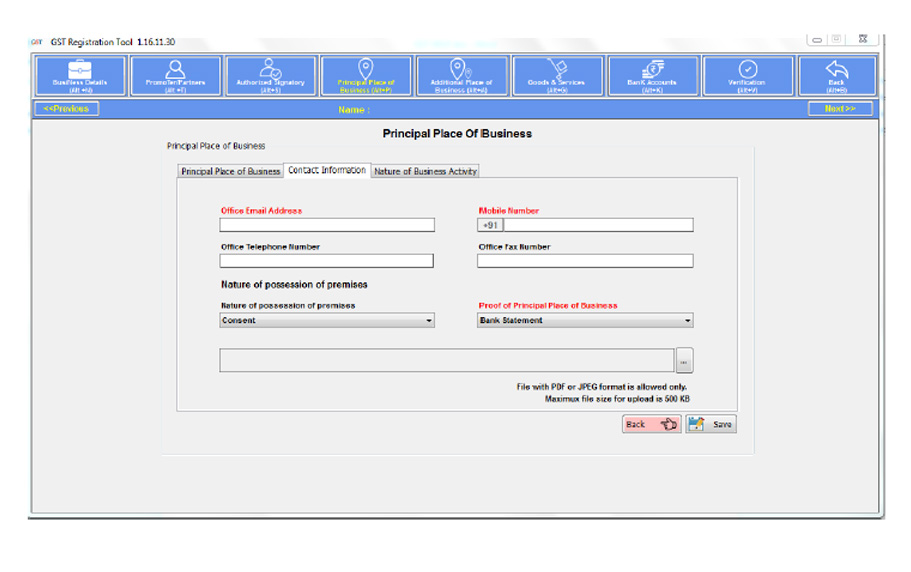Go to the Bank Accounts section

point(652,76)
